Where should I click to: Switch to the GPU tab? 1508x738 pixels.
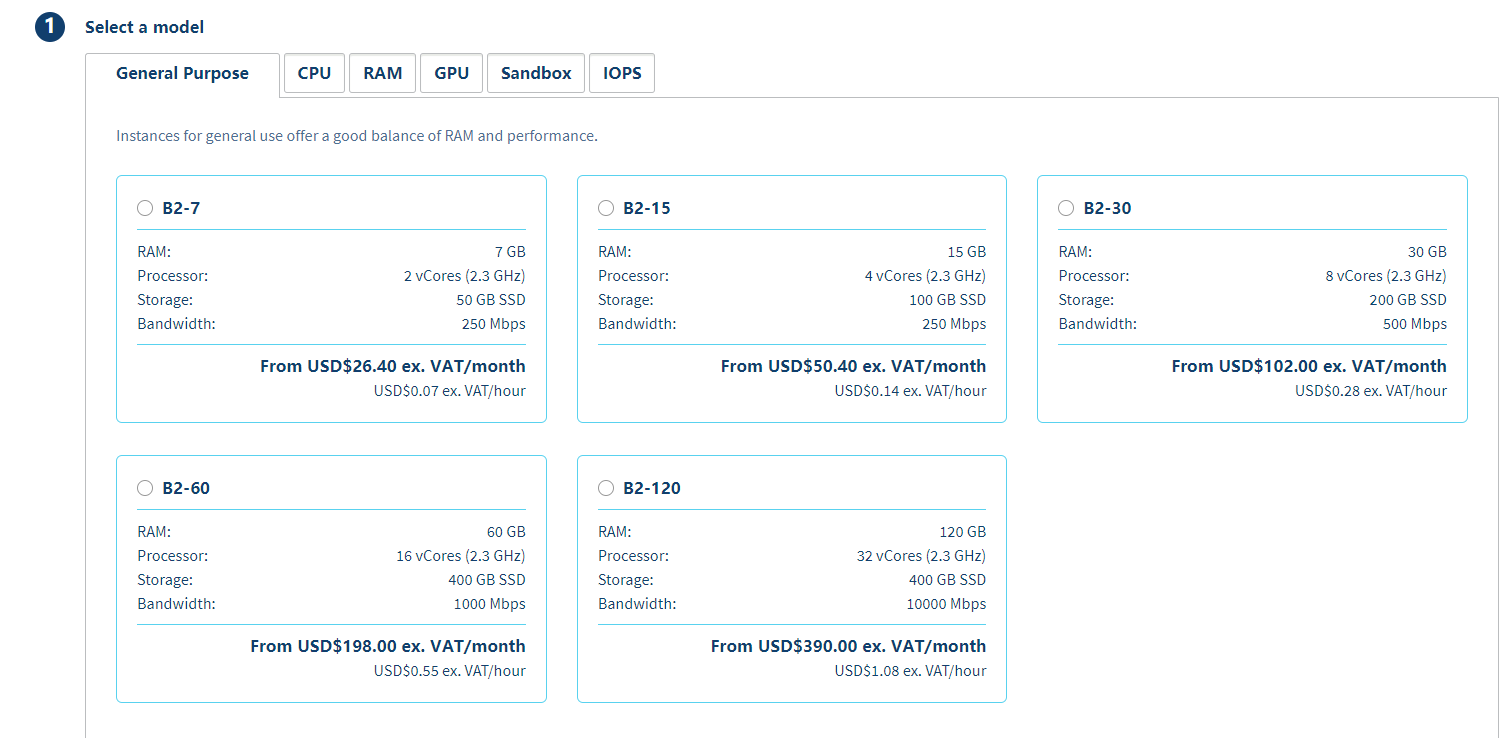click(451, 73)
